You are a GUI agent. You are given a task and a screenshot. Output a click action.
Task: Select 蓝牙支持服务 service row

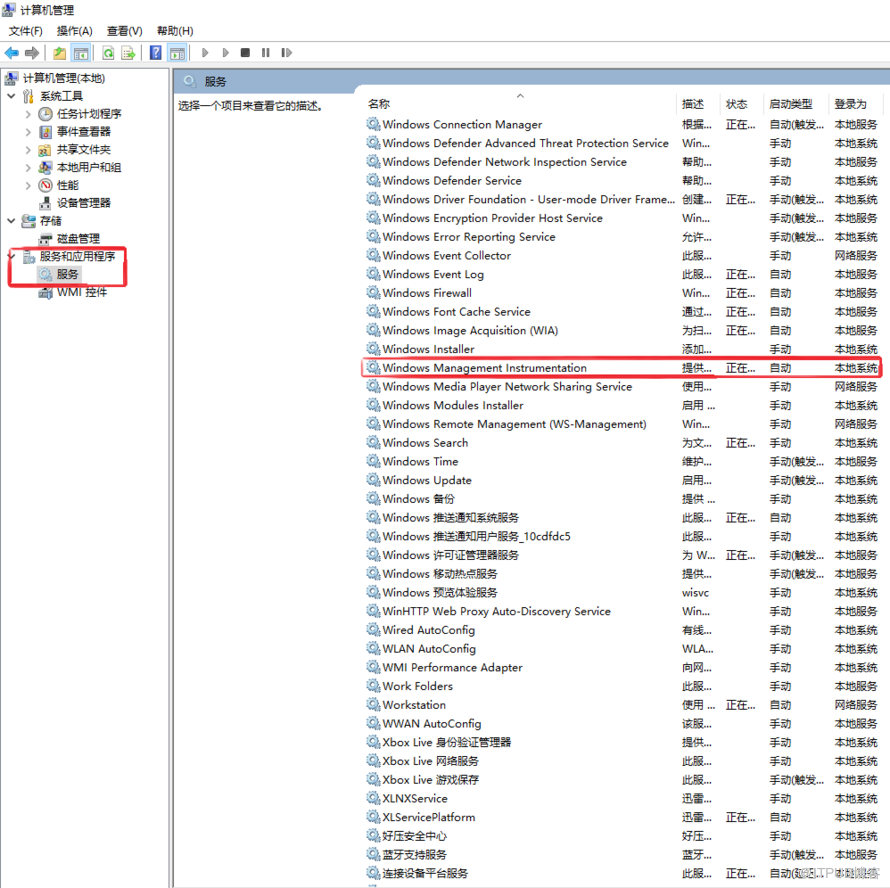tap(622, 855)
